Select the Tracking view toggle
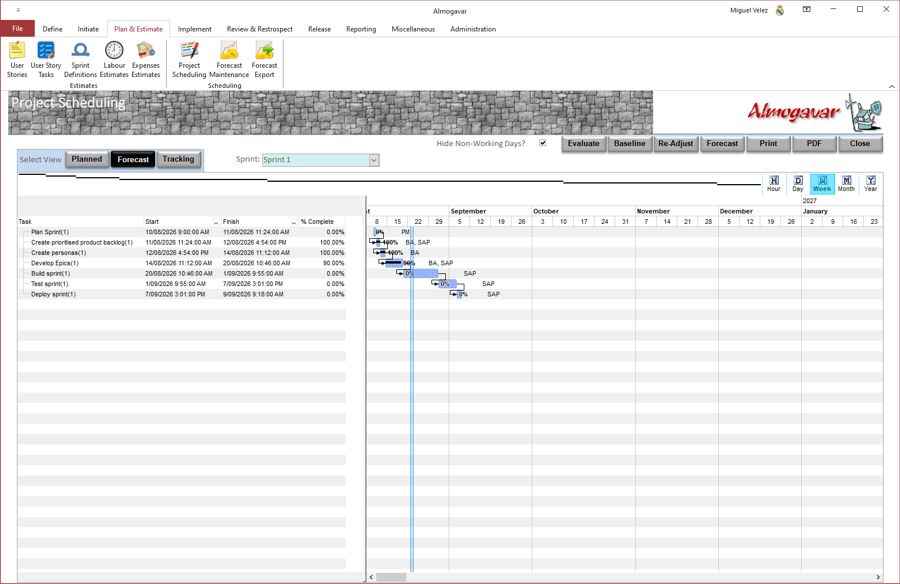 [179, 159]
